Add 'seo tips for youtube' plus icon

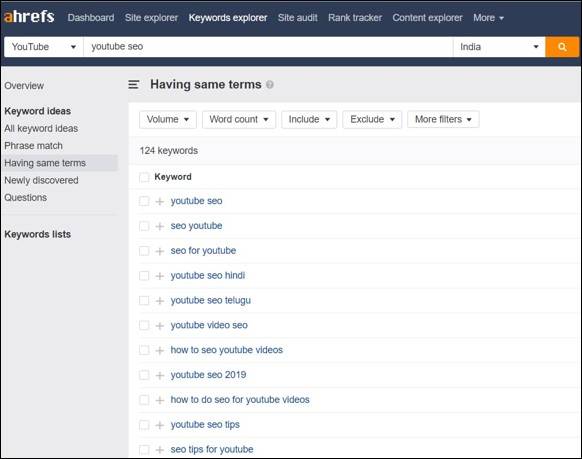(160, 450)
